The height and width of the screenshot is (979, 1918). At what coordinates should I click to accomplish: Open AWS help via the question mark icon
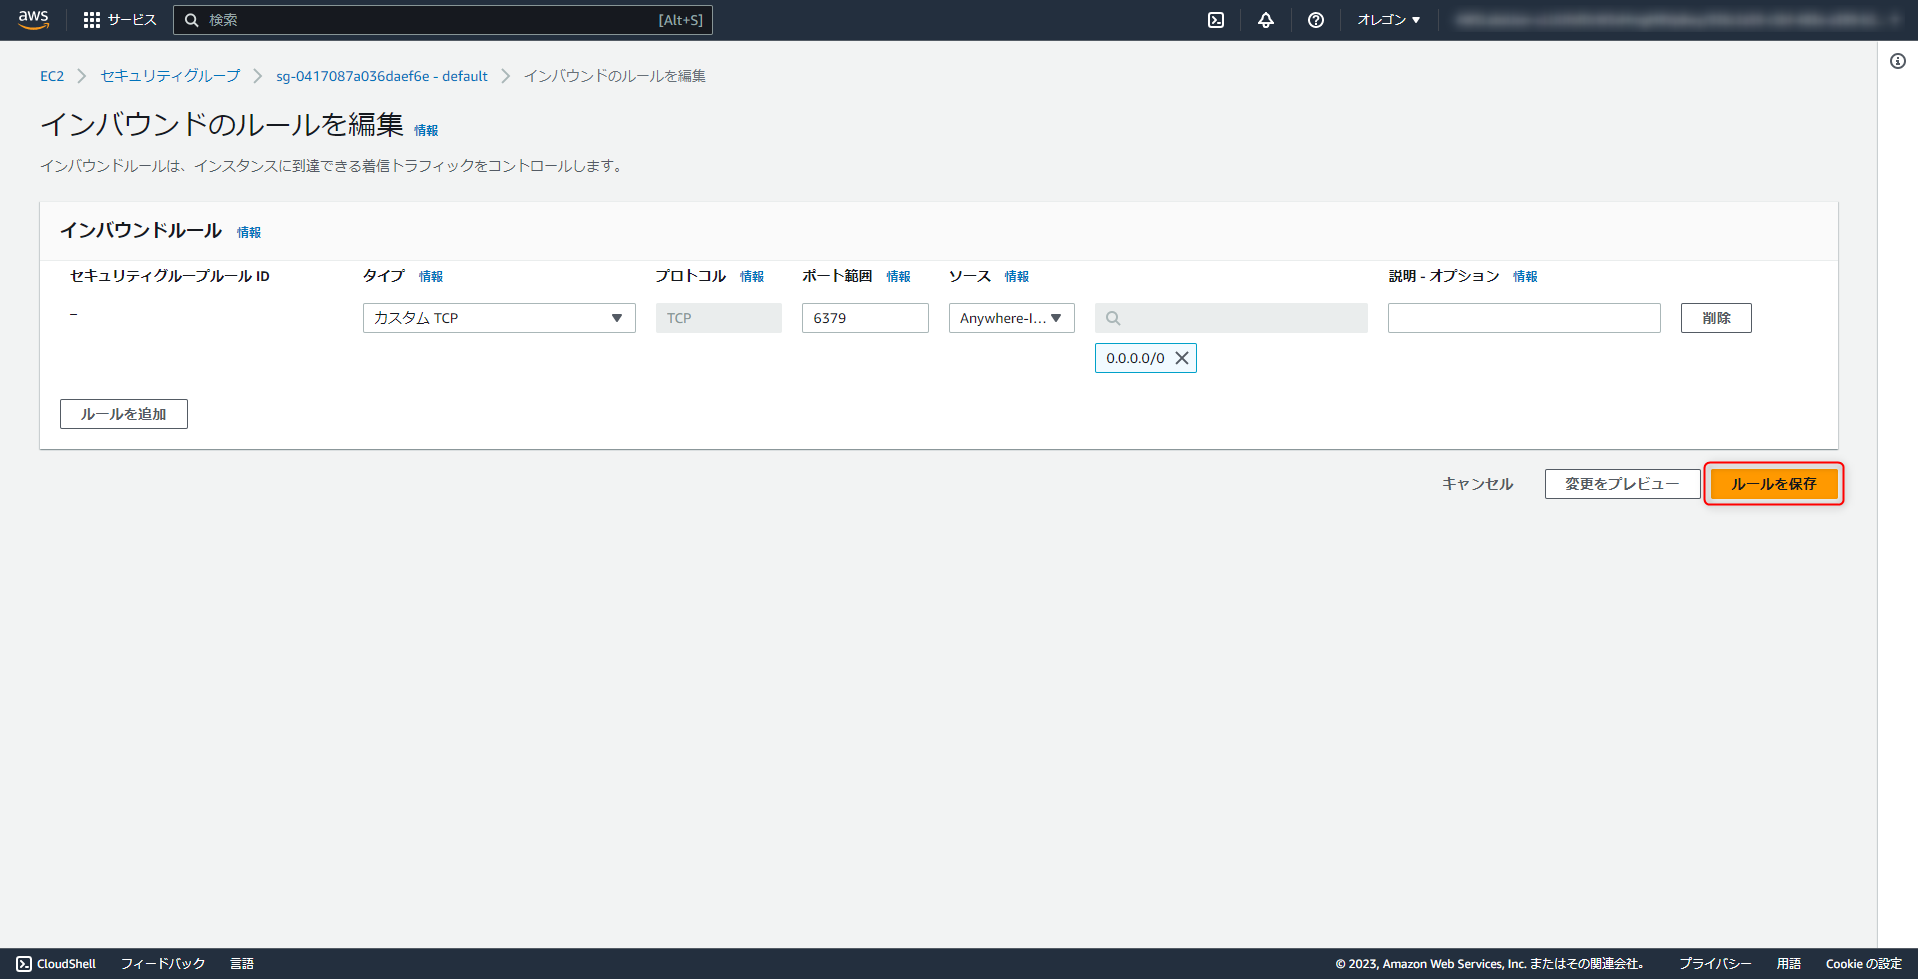point(1315,19)
